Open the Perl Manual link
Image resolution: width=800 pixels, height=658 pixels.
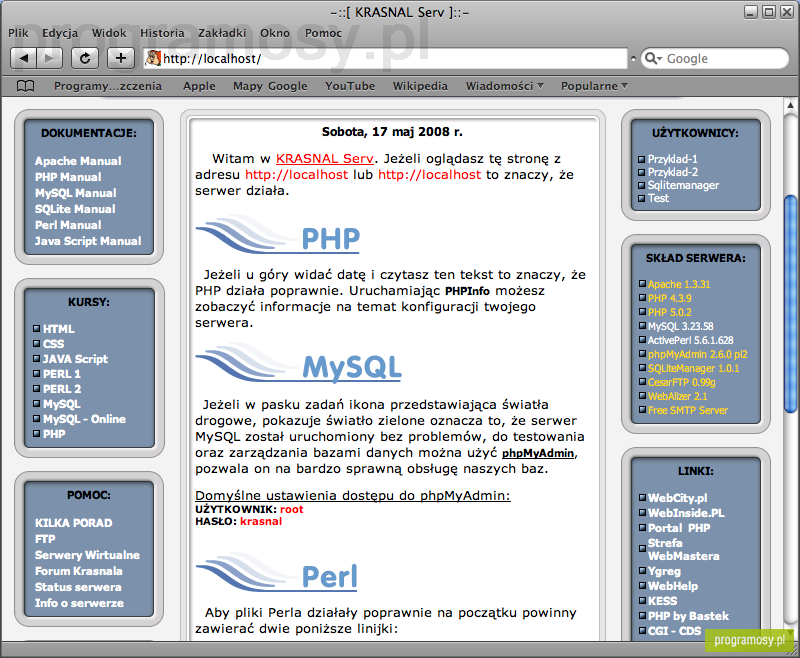click(68, 225)
